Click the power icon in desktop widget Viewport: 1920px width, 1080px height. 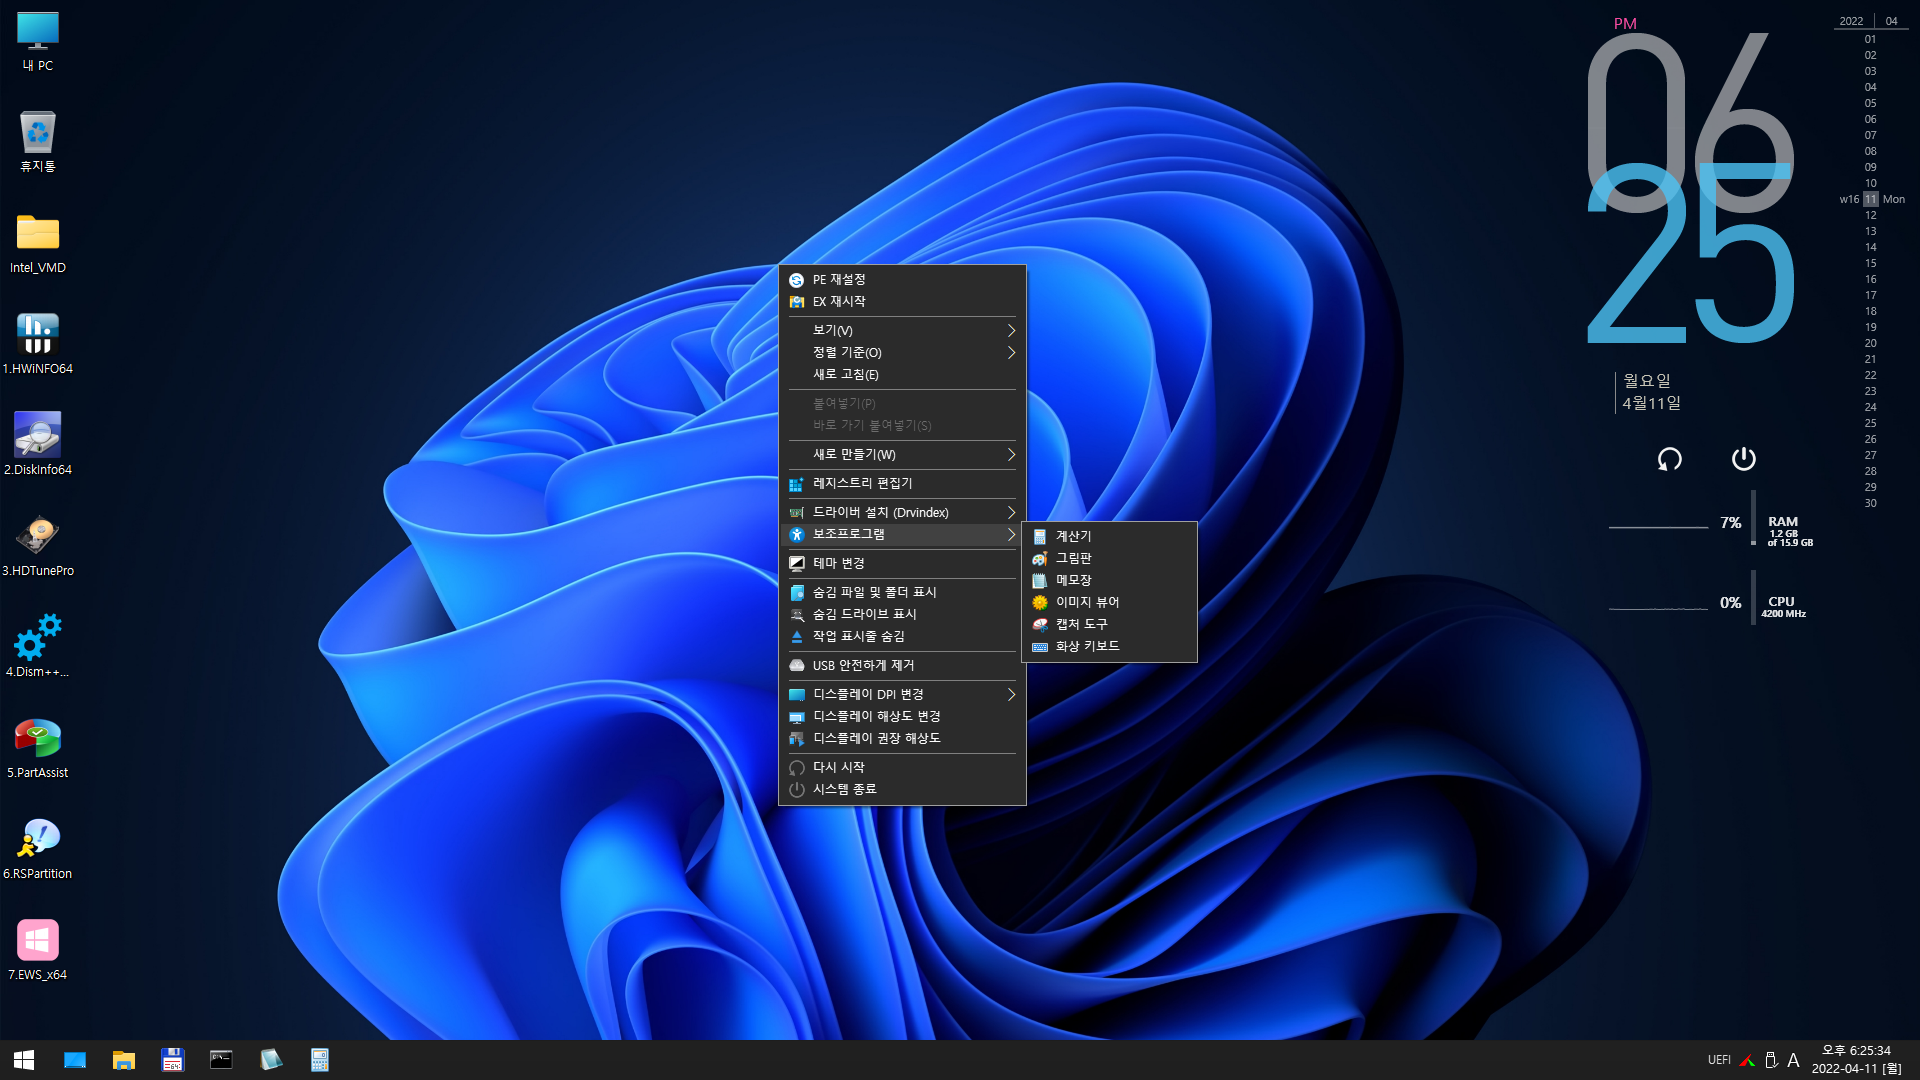tap(1744, 459)
